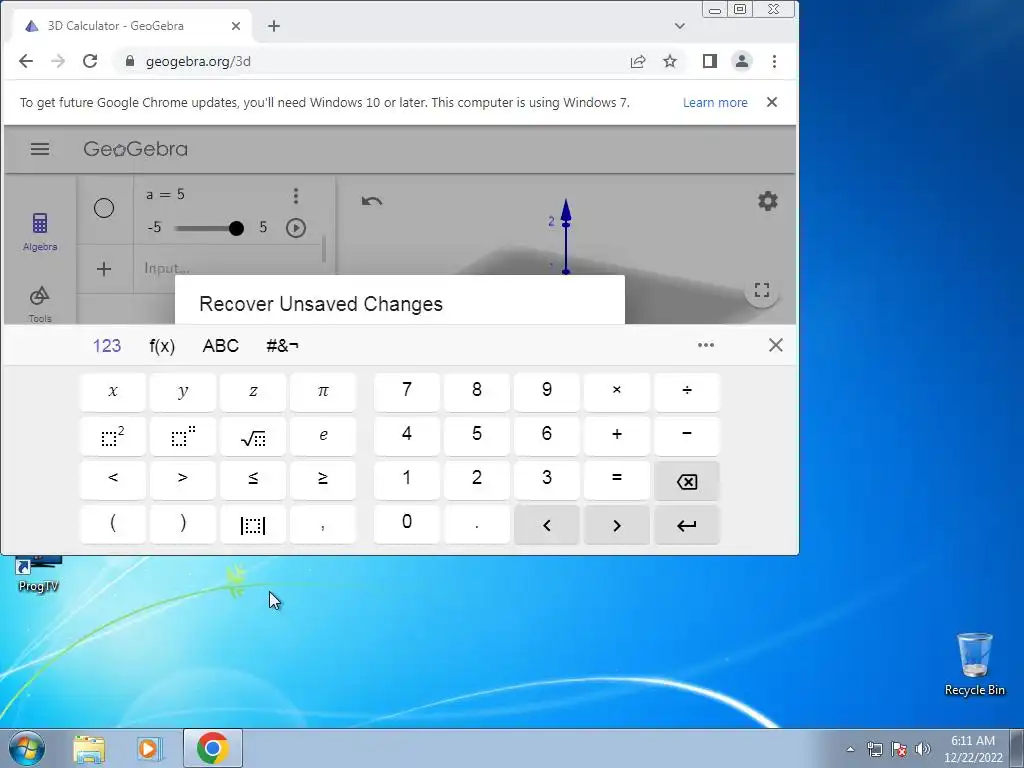Switch to the Algebra view
The image size is (1024, 768).
[40, 232]
